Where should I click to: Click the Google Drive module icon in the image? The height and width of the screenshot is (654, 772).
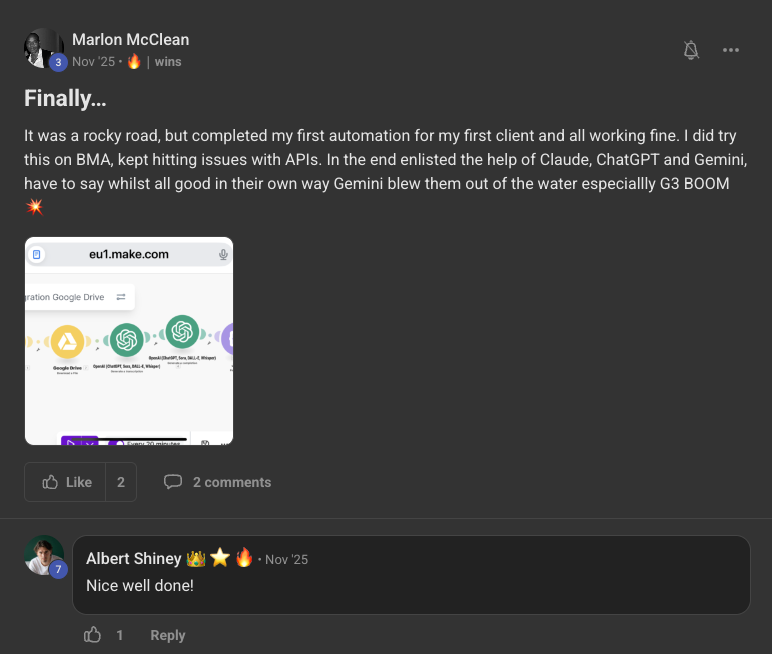pyautogui.click(x=68, y=343)
